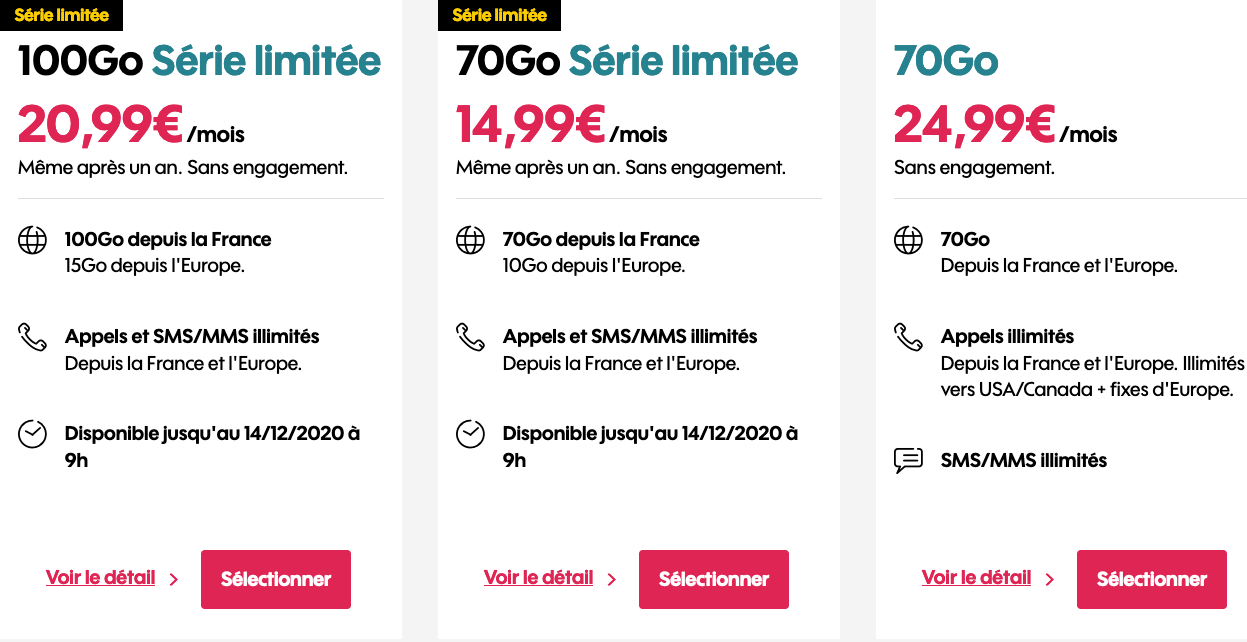Open Voir le détail for the 14,99€ plan
1247x642 pixels.
coord(539,578)
